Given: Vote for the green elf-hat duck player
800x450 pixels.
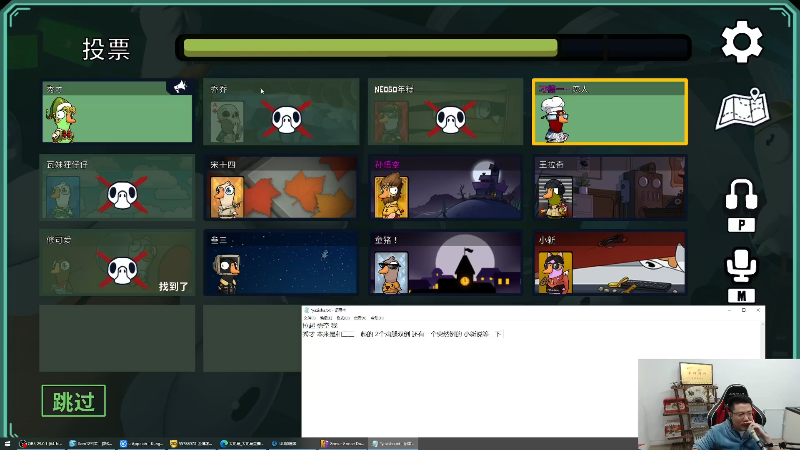Looking at the screenshot, I should click(x=117, y=111).
